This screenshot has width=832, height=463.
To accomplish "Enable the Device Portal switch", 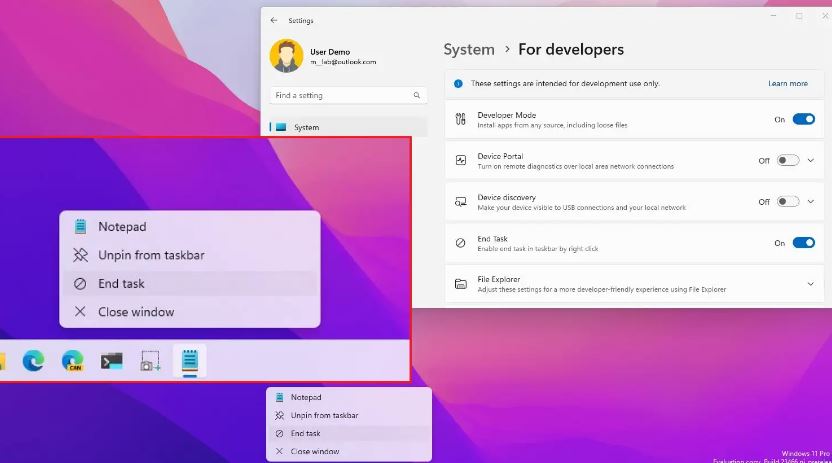I will click(787, 160).
